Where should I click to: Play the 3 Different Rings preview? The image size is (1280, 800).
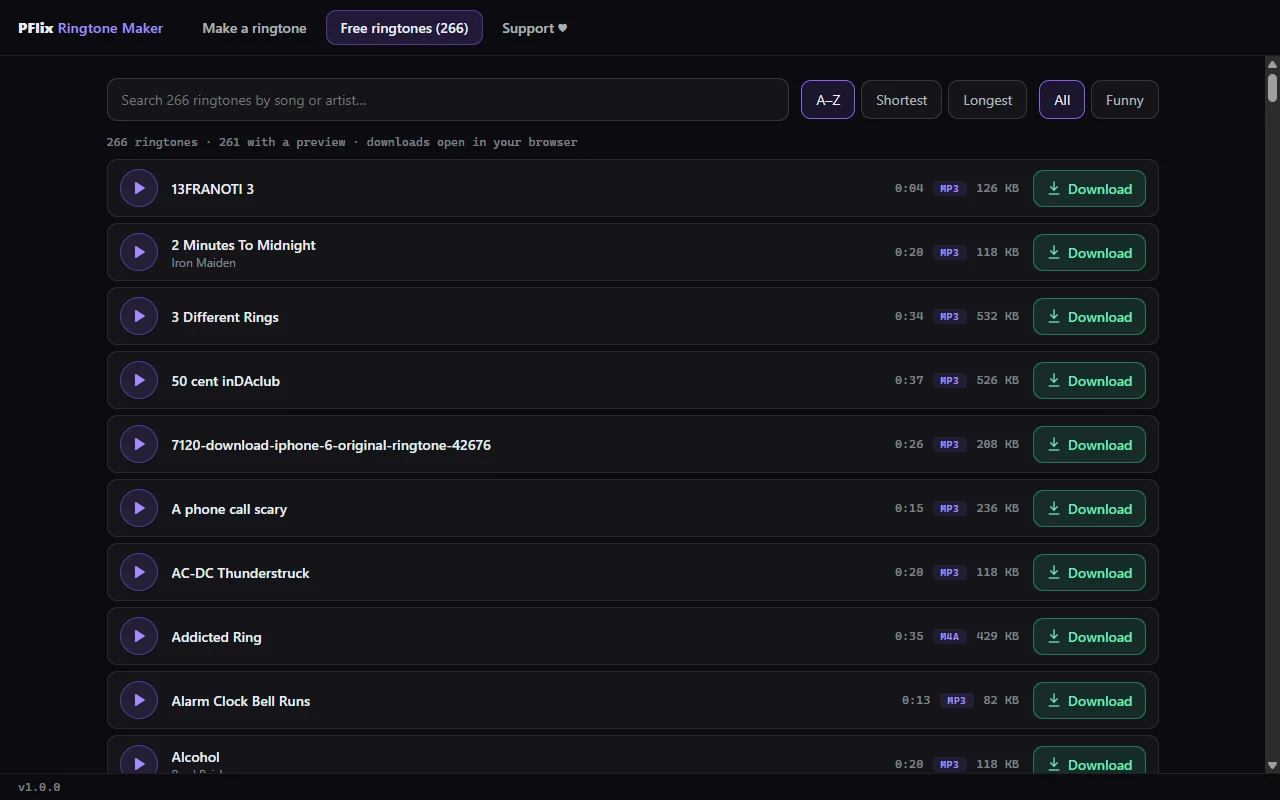tap(139, 316)
